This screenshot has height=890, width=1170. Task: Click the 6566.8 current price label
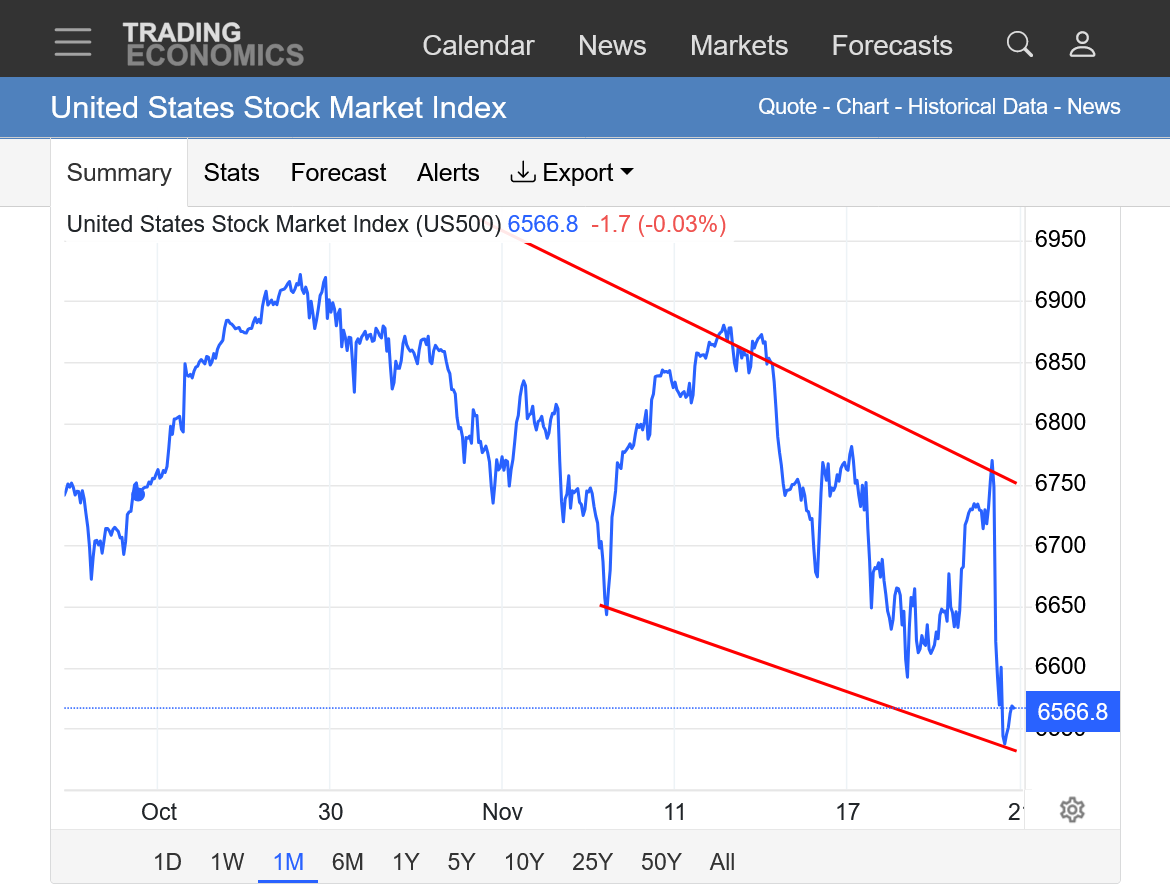(x=1072, y=712)
